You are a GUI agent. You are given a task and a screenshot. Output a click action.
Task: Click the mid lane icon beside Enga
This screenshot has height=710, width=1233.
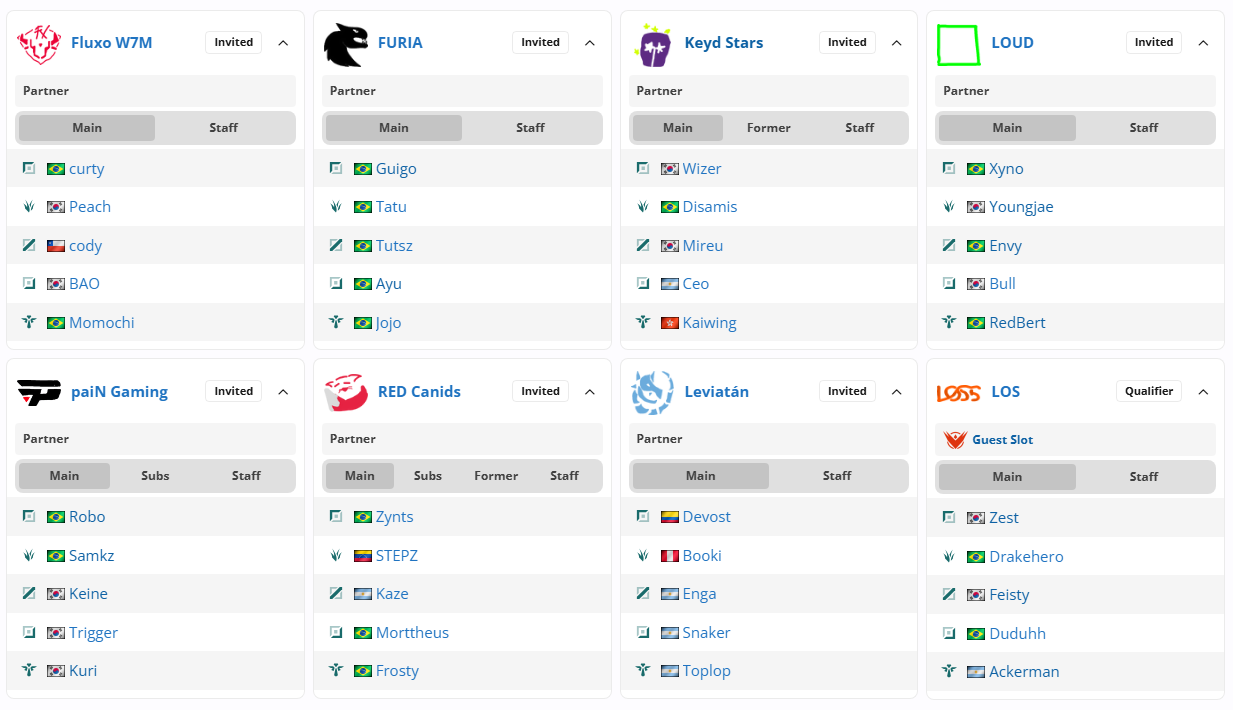(x=643, y=593)
